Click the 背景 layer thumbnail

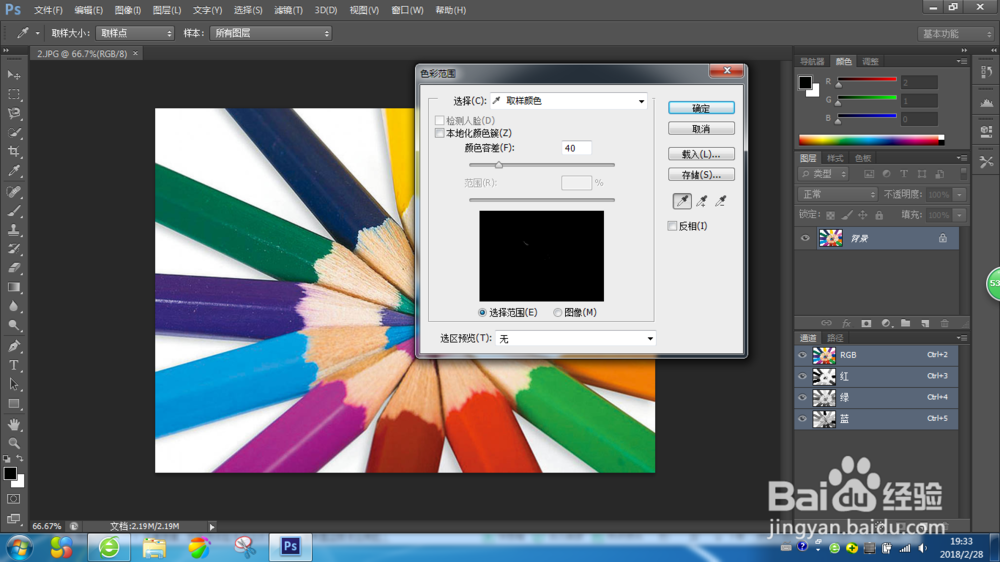tap(830, 238)
